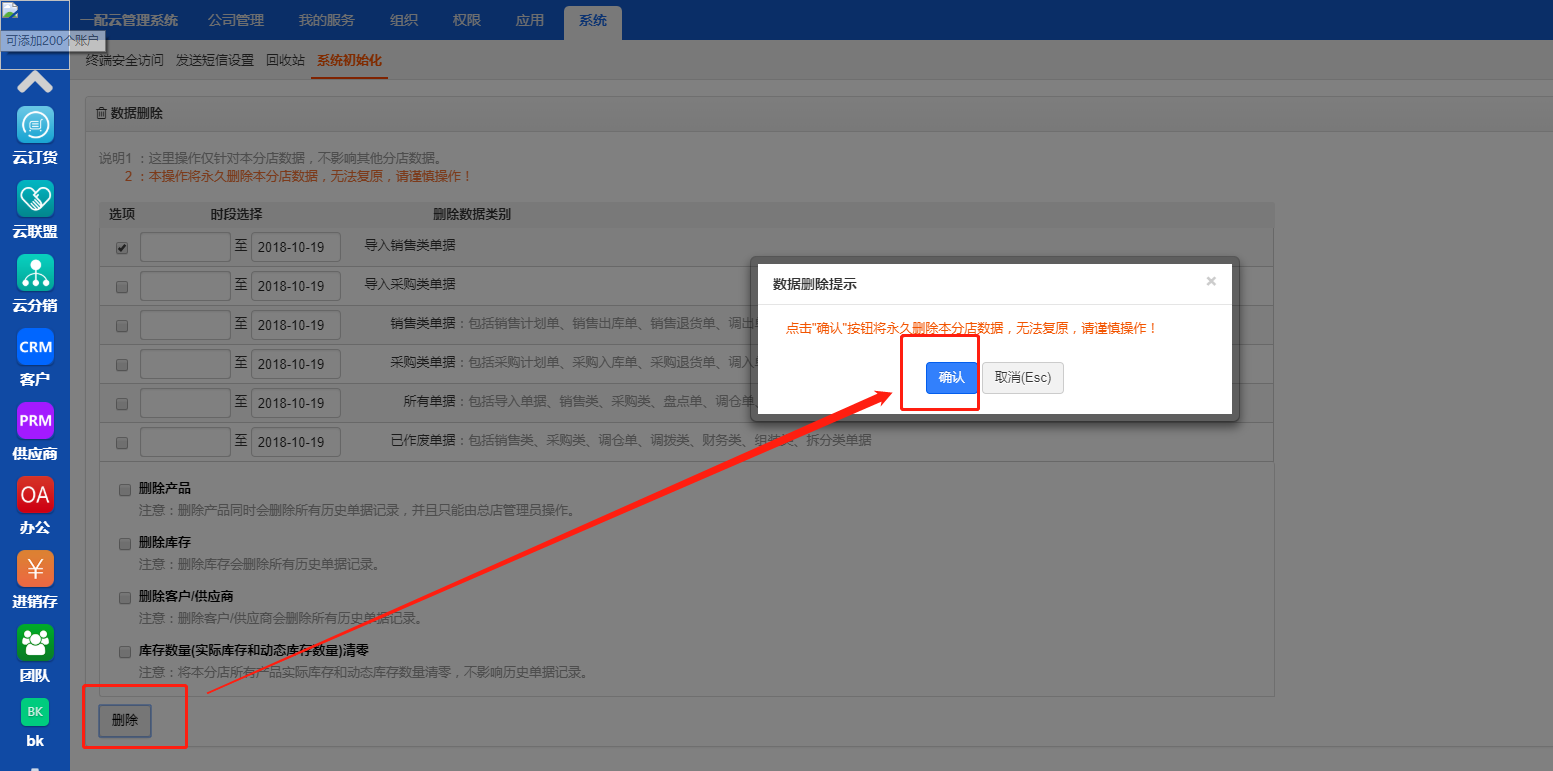Click start date field for 采购类单据
Viewport: 1553px width, 771px height.
coord(185,364)
